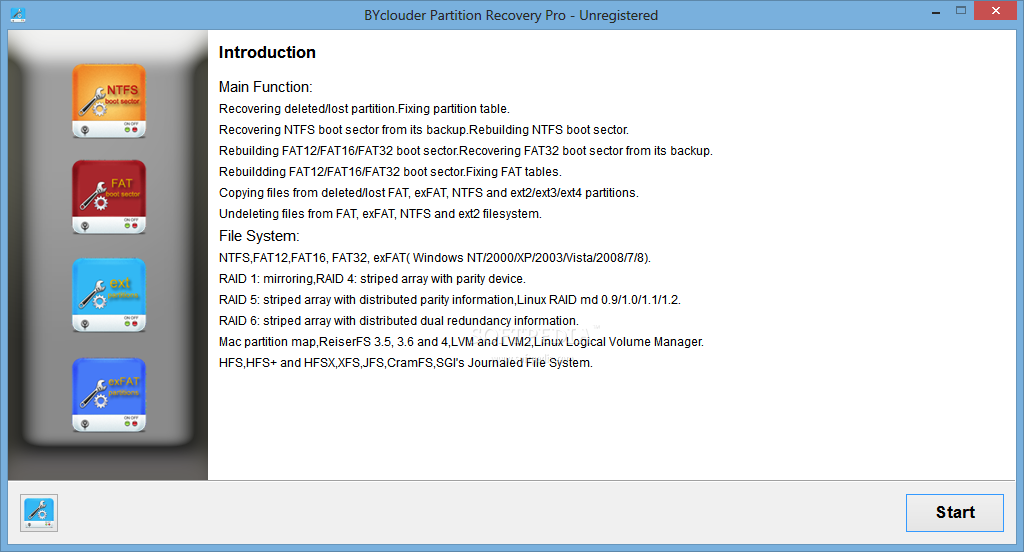1024x552 pixels.
Task: Close the Partition Recovery Pro window
Action: pyautogui.click(x=996, y=10)
